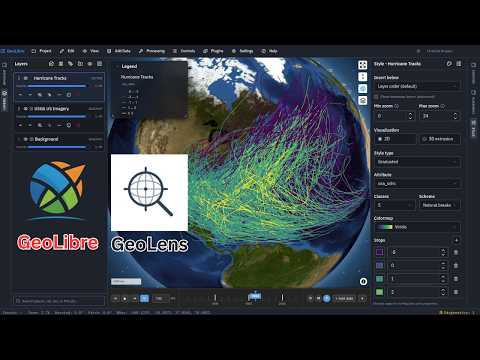Delete the second stop with trash icon
Viewport: 480px width, 360px height.
(x=456, y=266)
